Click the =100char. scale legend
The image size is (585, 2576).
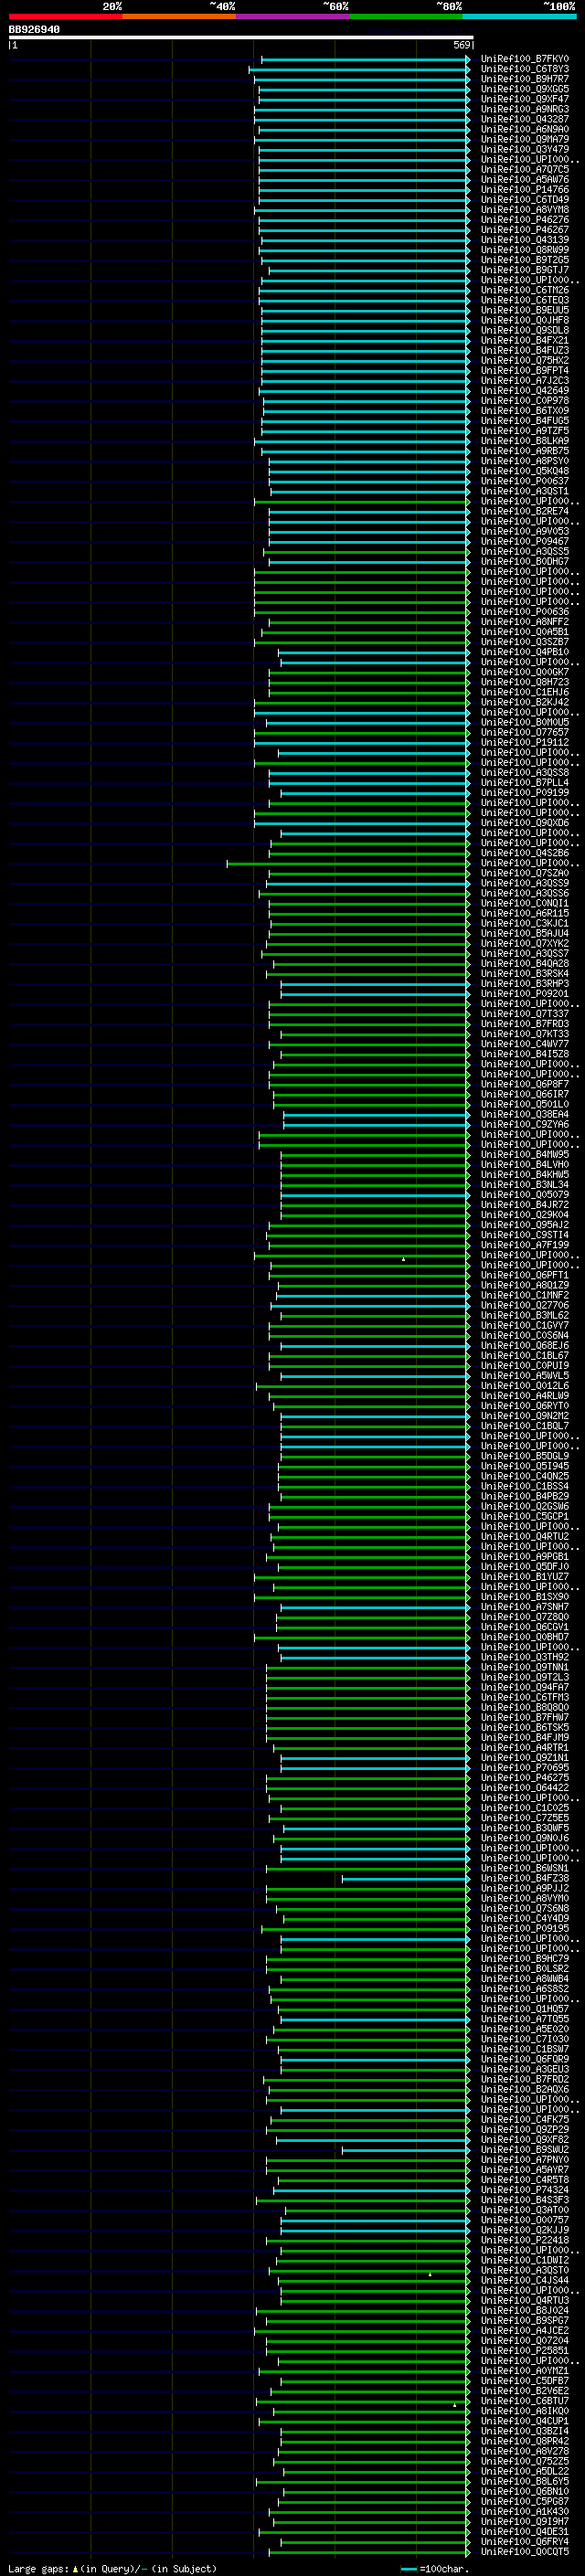tap(434, 2568)
